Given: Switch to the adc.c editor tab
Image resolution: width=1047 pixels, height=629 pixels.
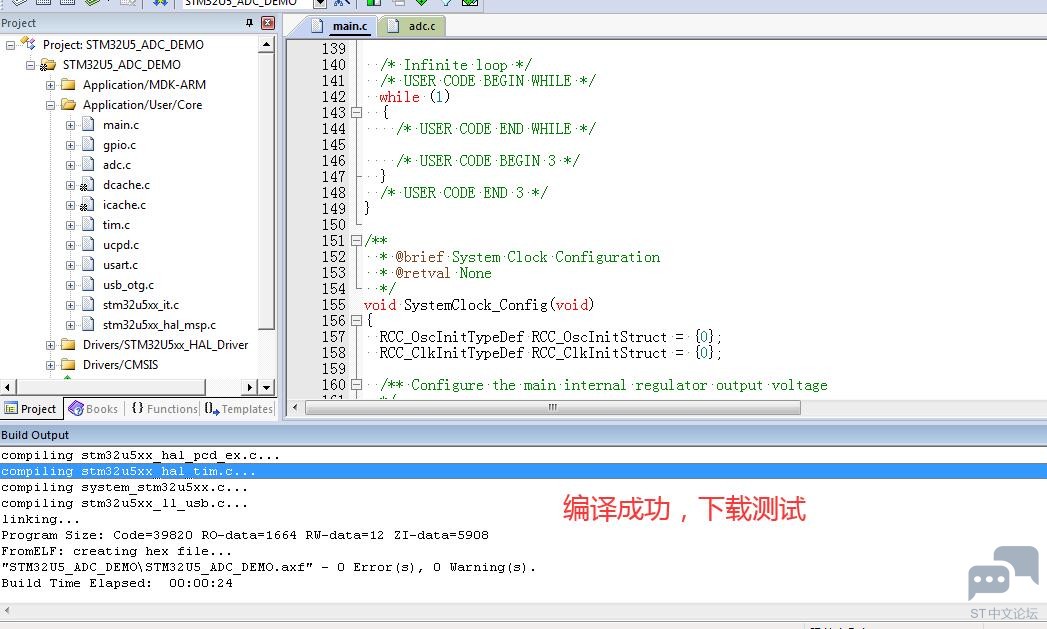Looking at the screenshot, I should (x=413, y=26).
